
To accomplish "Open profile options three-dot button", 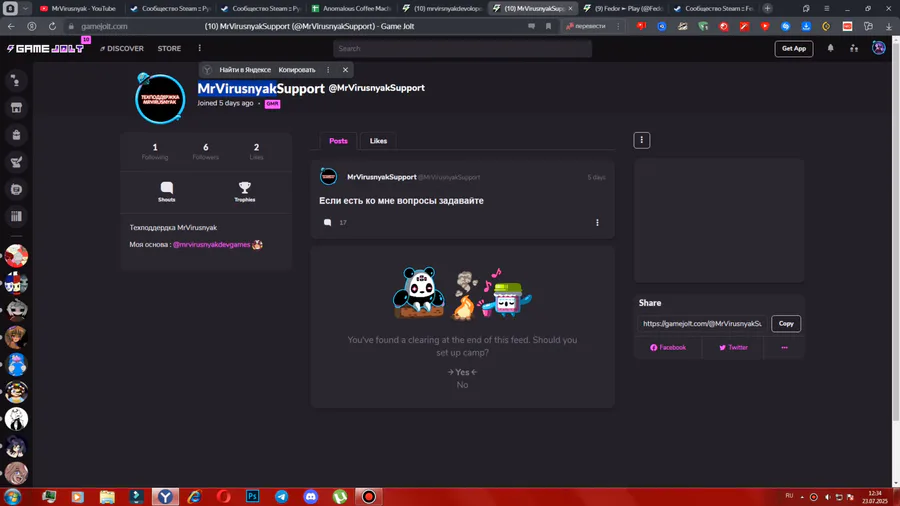I will [x=642, y=140].
